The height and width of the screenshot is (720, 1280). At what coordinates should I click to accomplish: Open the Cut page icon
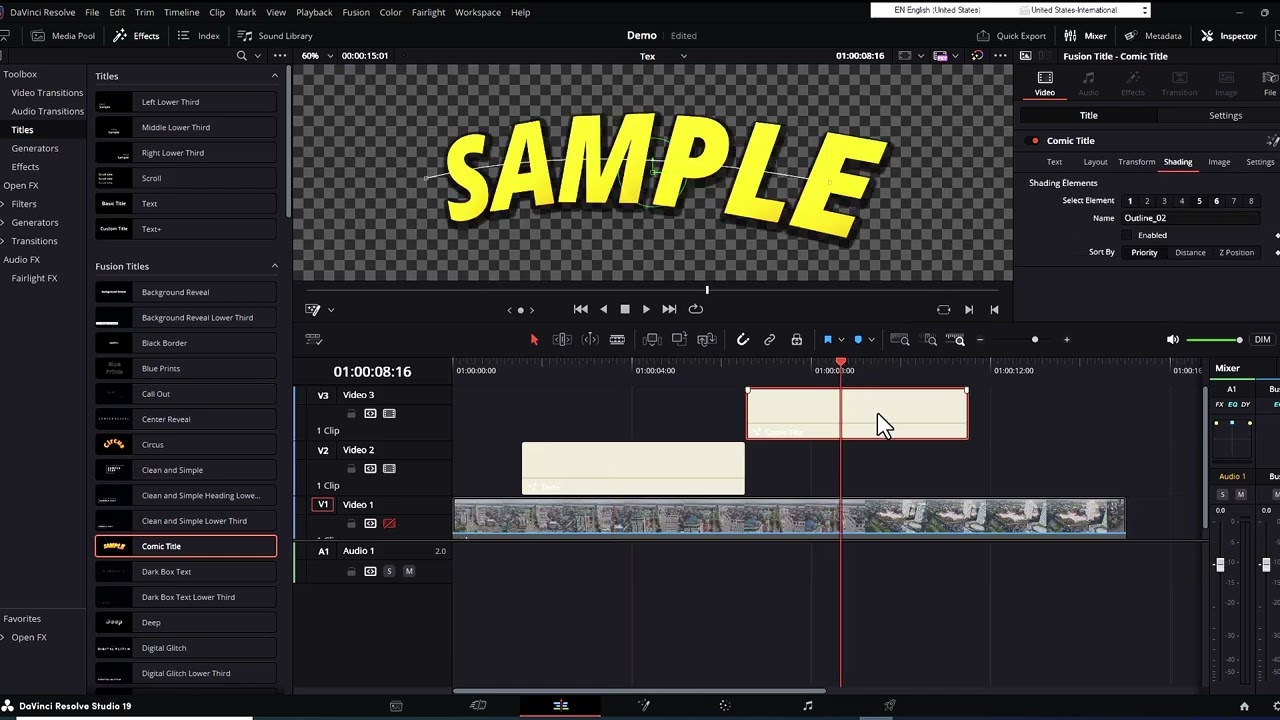[478, 706]
